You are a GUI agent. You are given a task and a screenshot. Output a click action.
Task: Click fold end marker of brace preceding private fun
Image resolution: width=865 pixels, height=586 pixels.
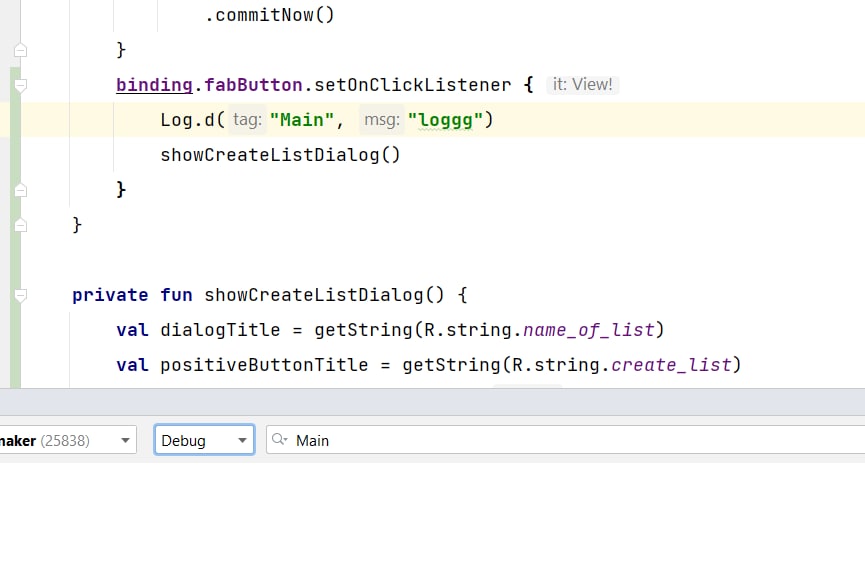pos(20,225)
